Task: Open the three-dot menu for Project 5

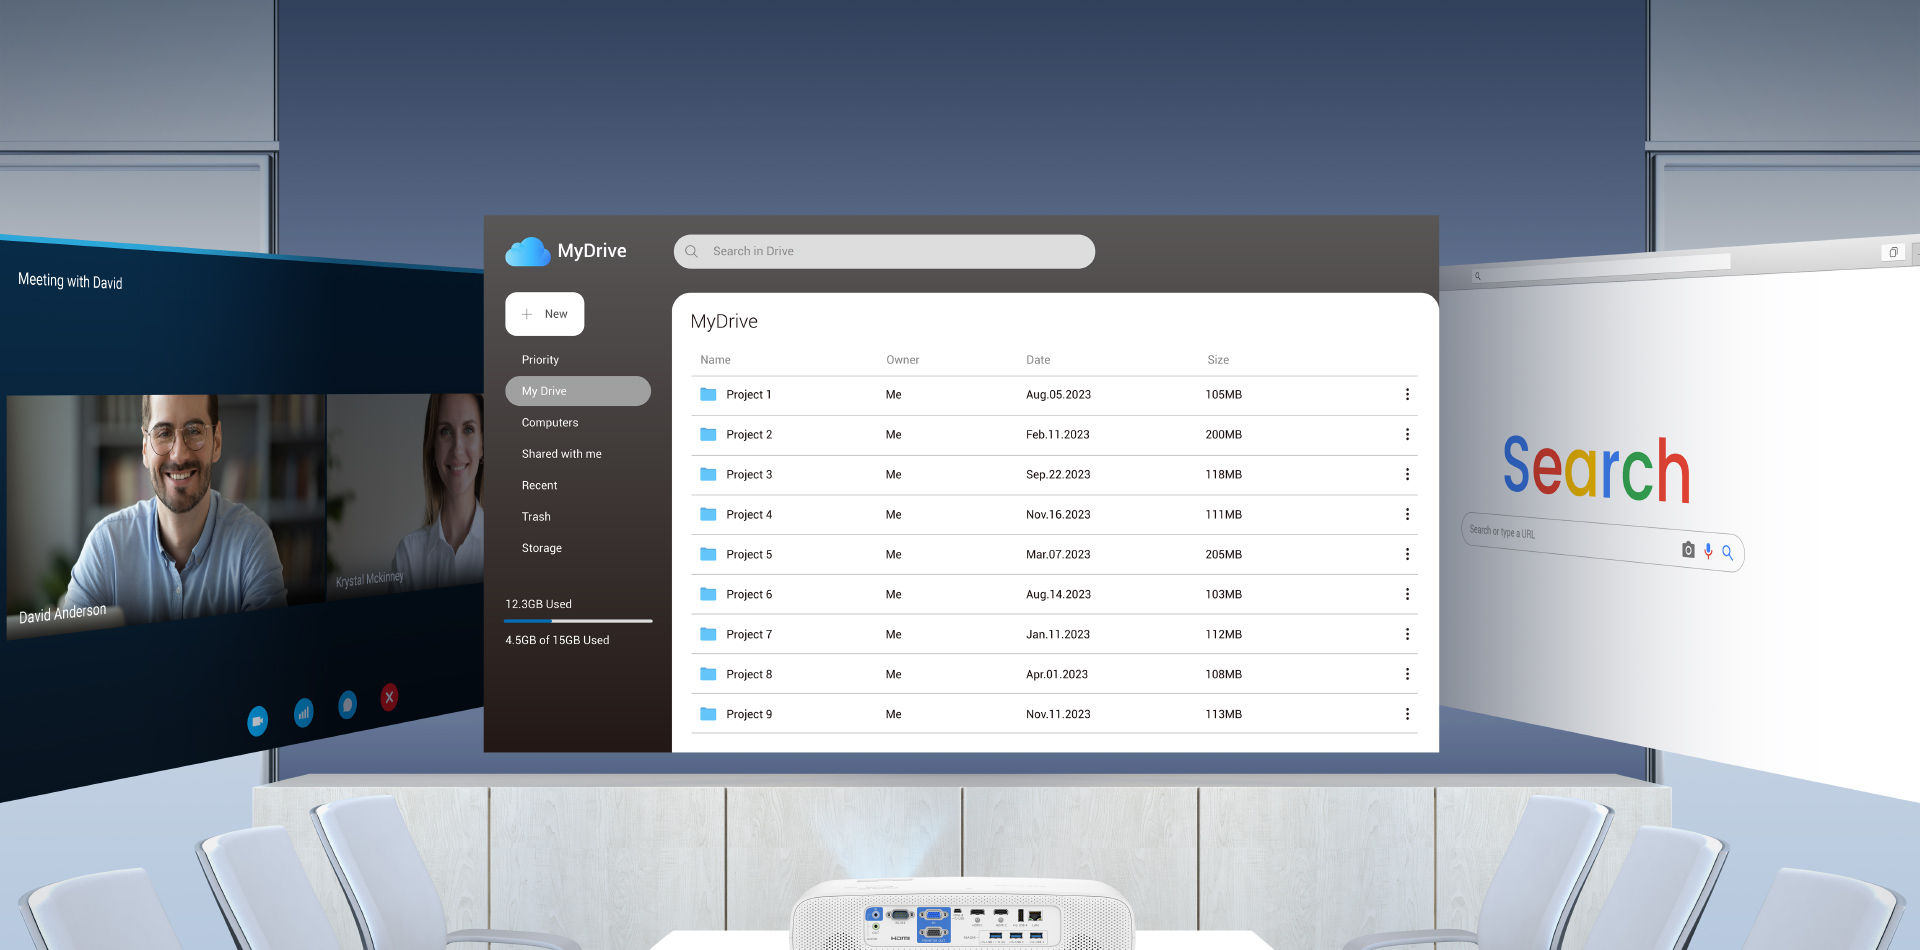Action: tap(1408, 554)
